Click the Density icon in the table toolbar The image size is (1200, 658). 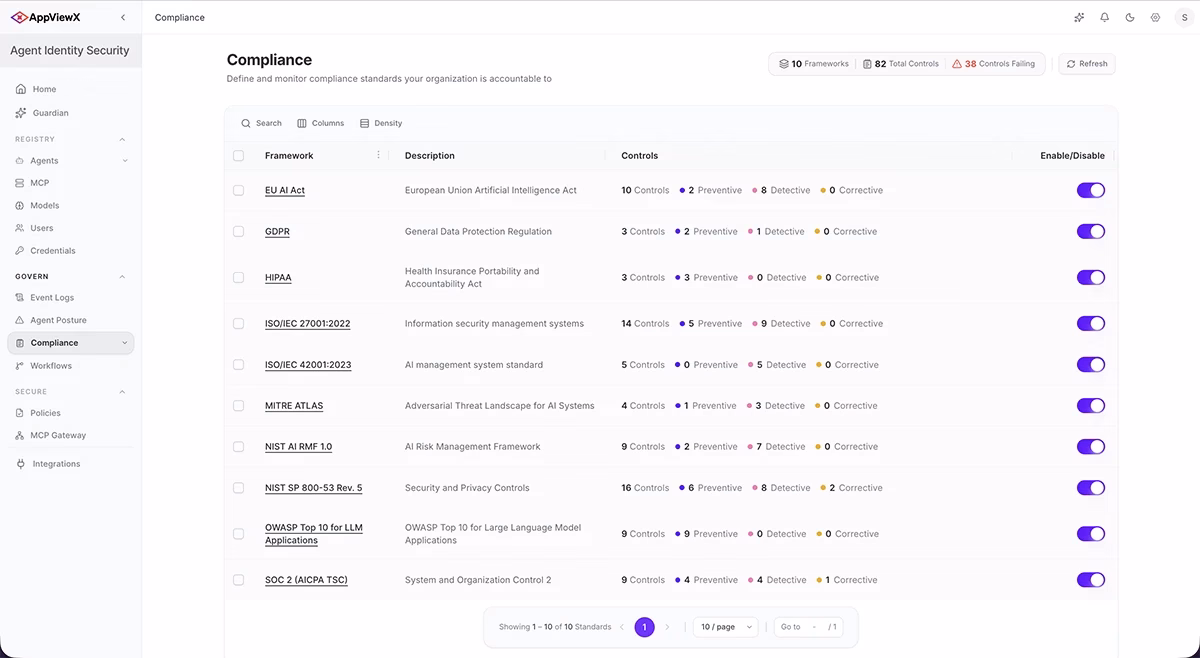coord(364,123)
